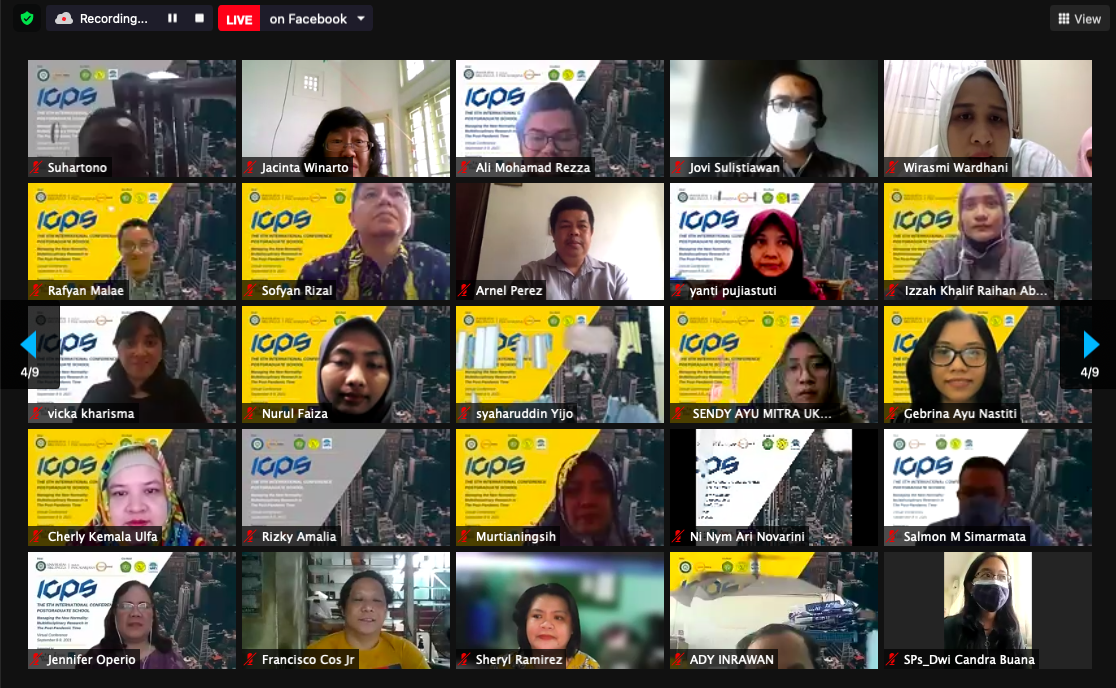Stop the recording

coord(199,18)
